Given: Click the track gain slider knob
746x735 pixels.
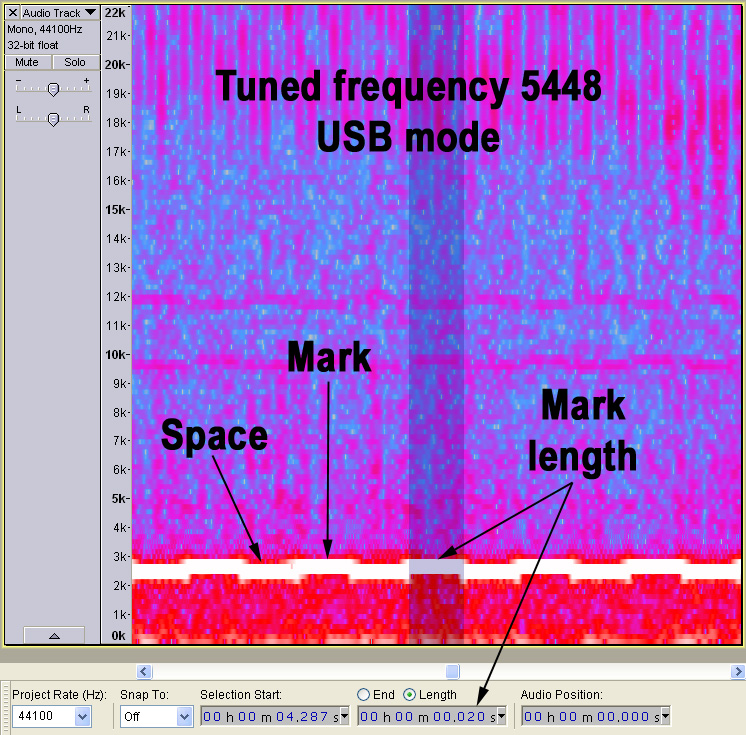Looking at the screenshot, I should click(x=53, y=89).
